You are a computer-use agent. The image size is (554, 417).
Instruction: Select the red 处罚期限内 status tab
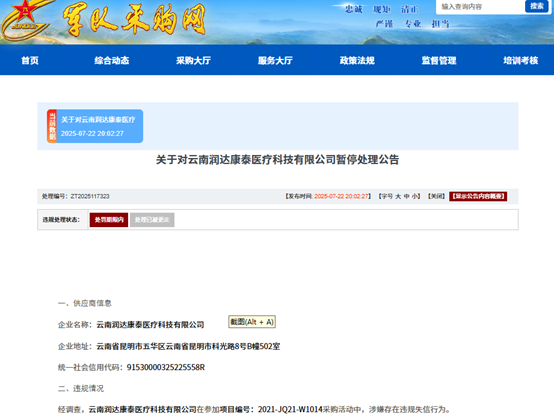coord(109,220)
